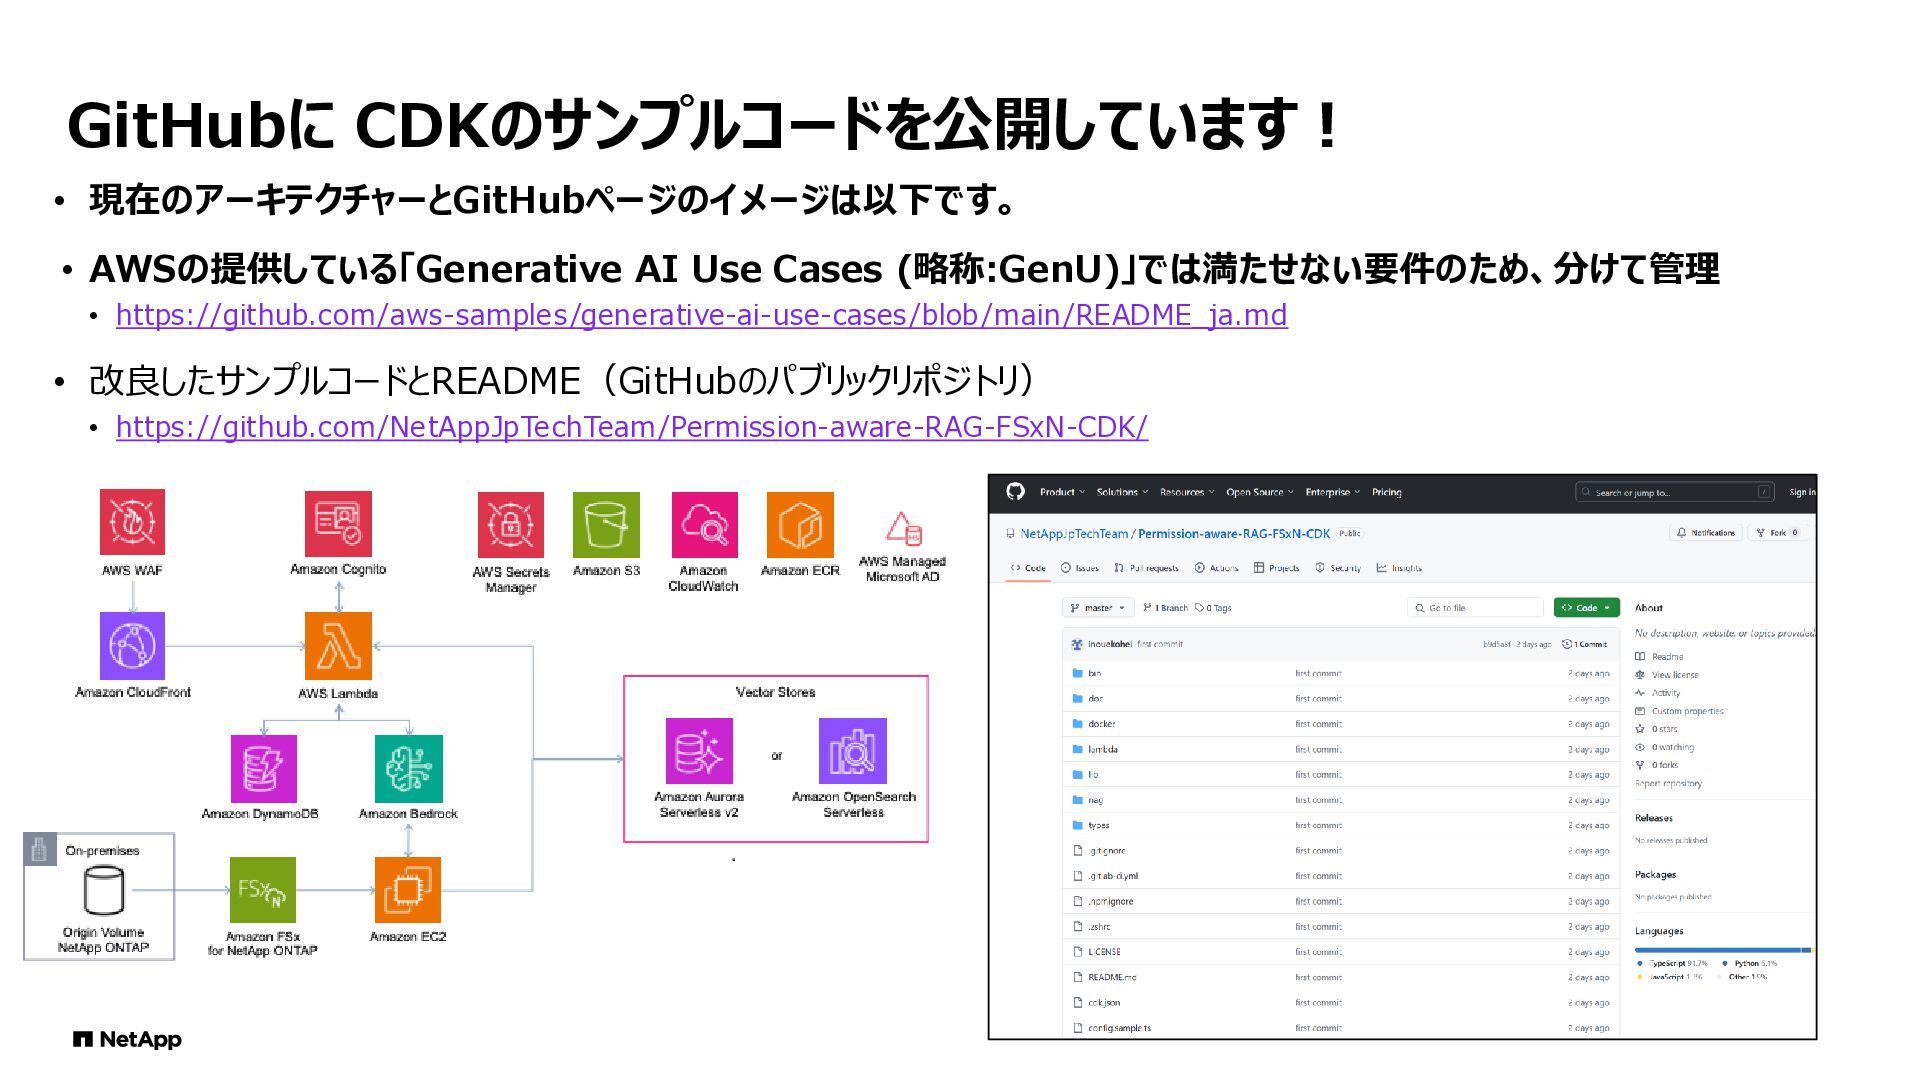Select the AWS Lambda icon

click(x=338, y=646)
